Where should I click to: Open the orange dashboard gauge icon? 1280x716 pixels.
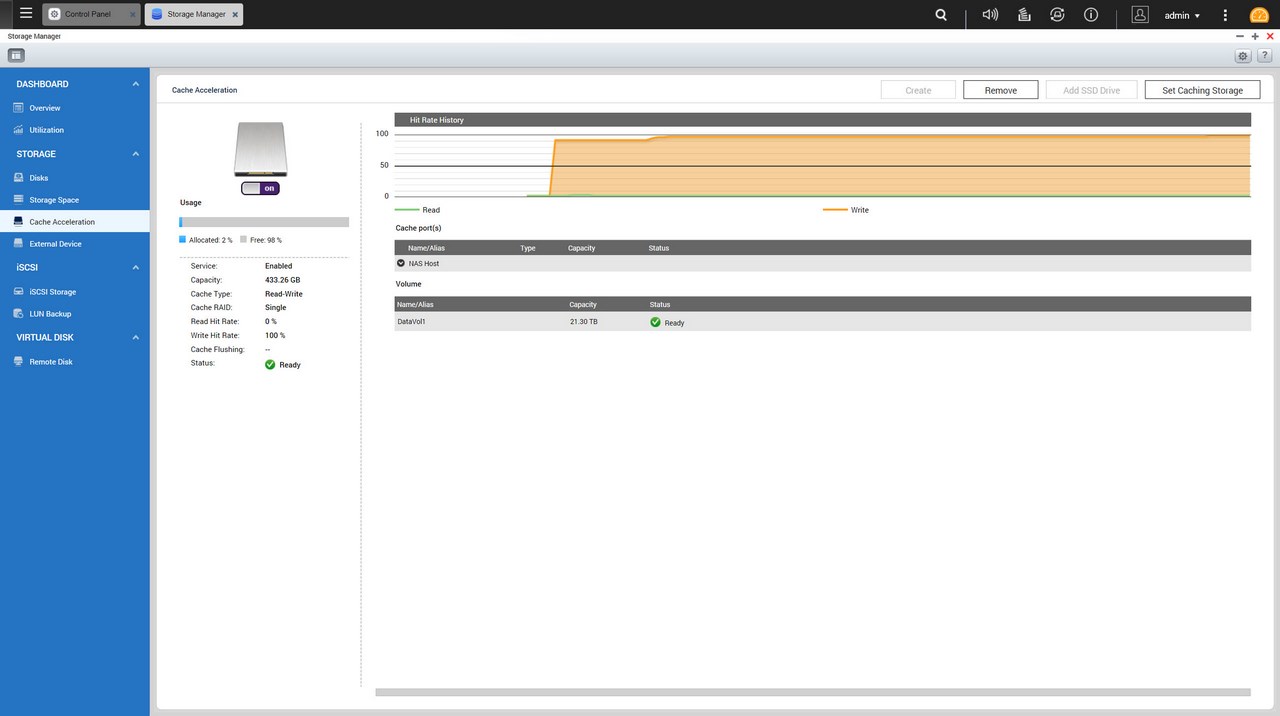pos(1259,15)
